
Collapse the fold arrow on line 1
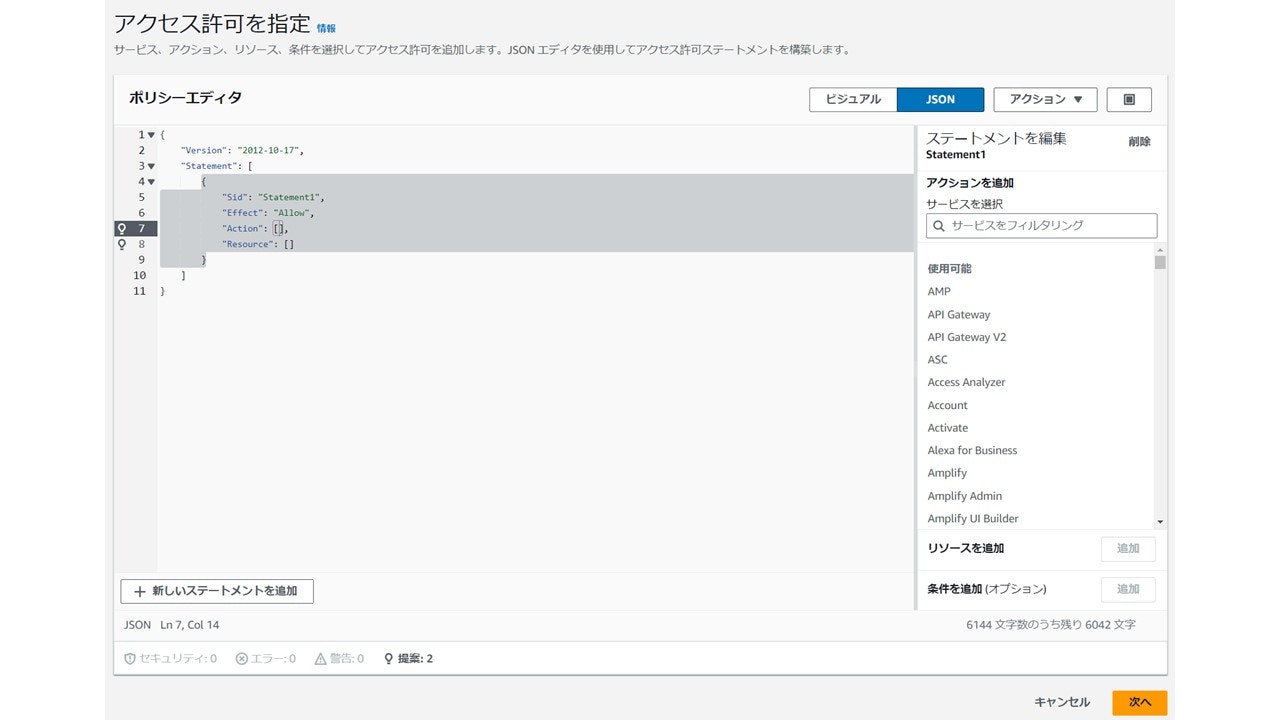point(151,135)
